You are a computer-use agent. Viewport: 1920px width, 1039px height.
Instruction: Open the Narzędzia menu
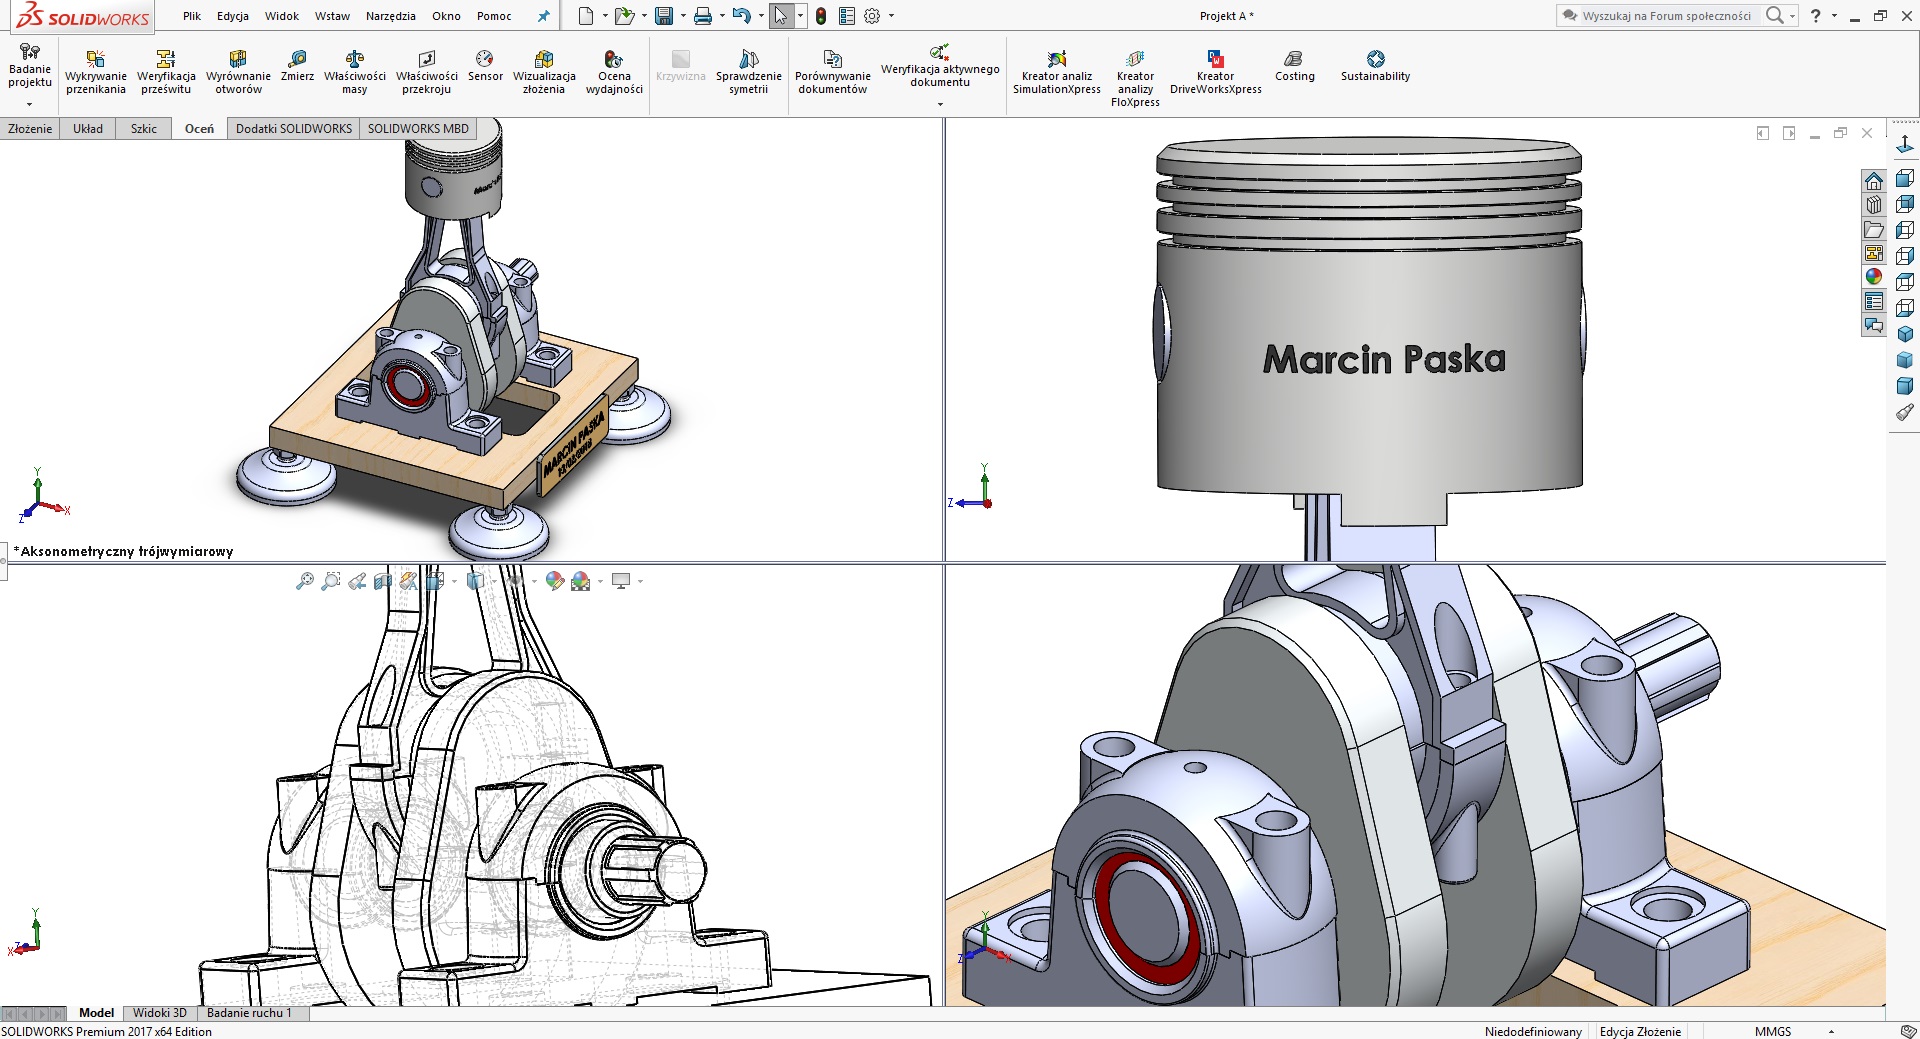[x=390, y=16]
